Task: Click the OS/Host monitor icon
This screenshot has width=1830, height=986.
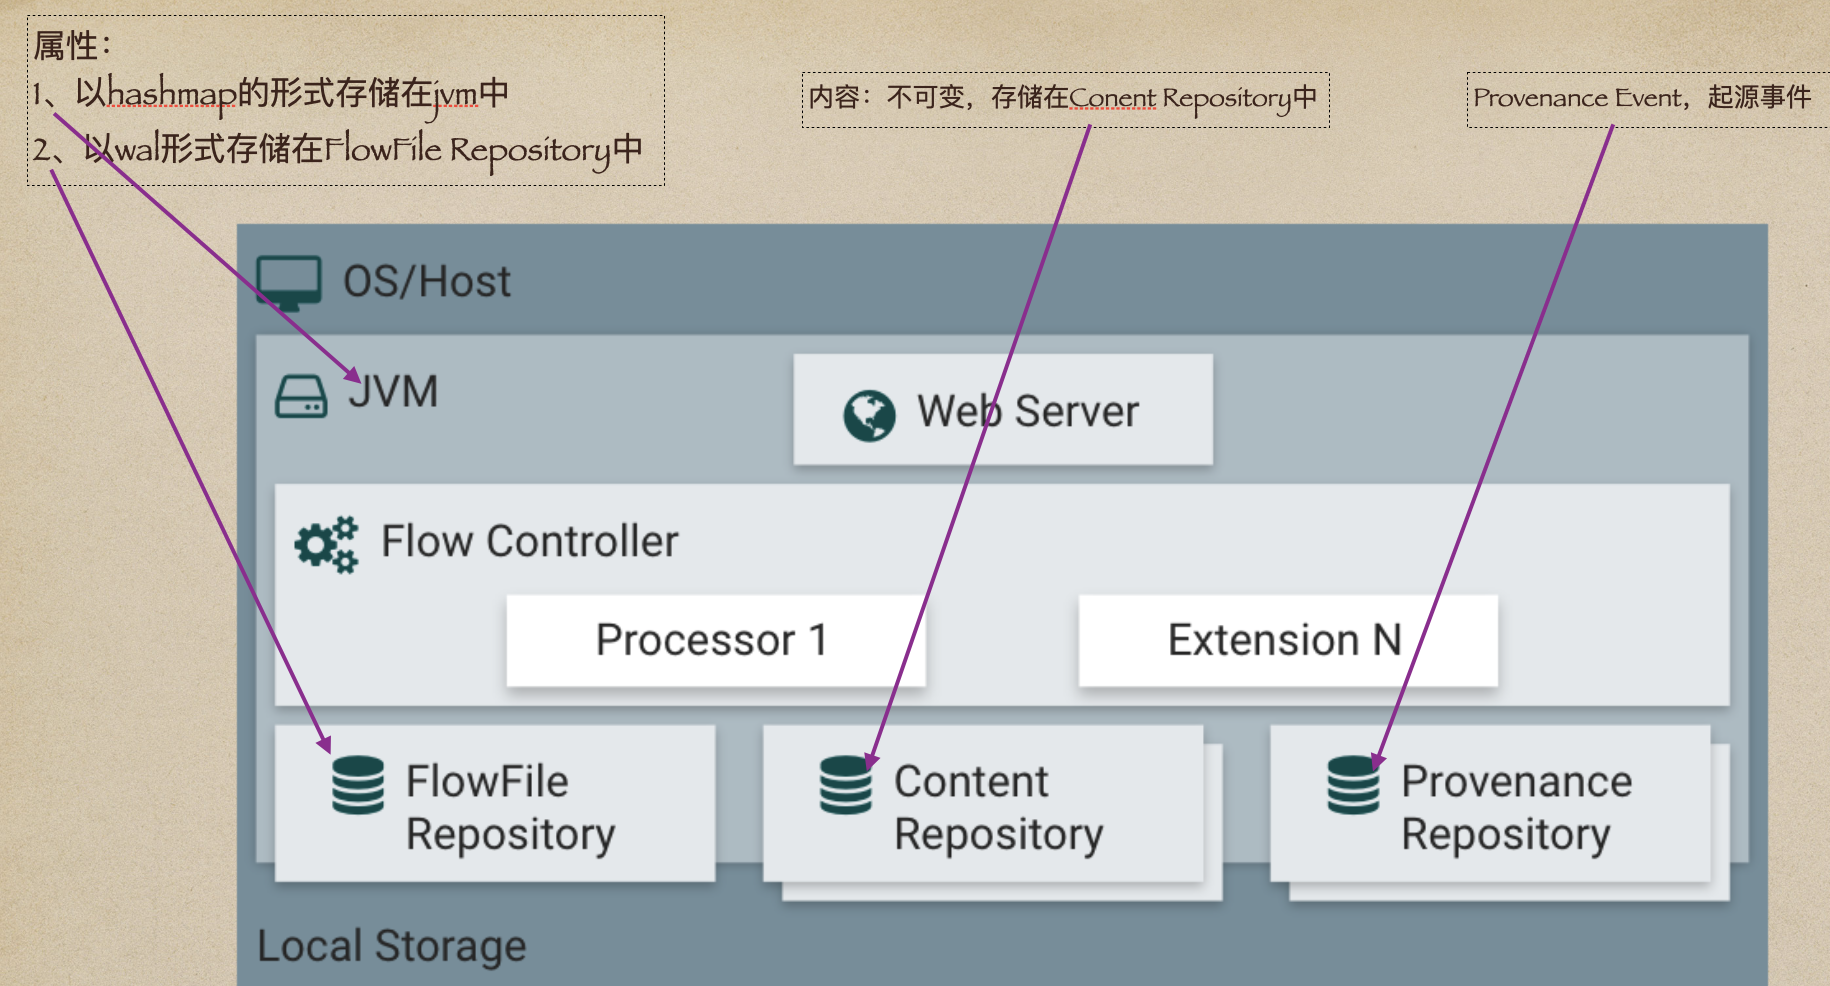Action: (289, 283)
